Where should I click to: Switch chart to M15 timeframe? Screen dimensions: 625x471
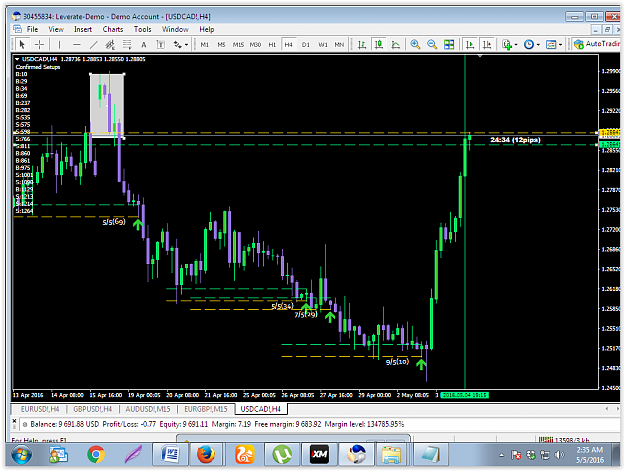point(238,45)
